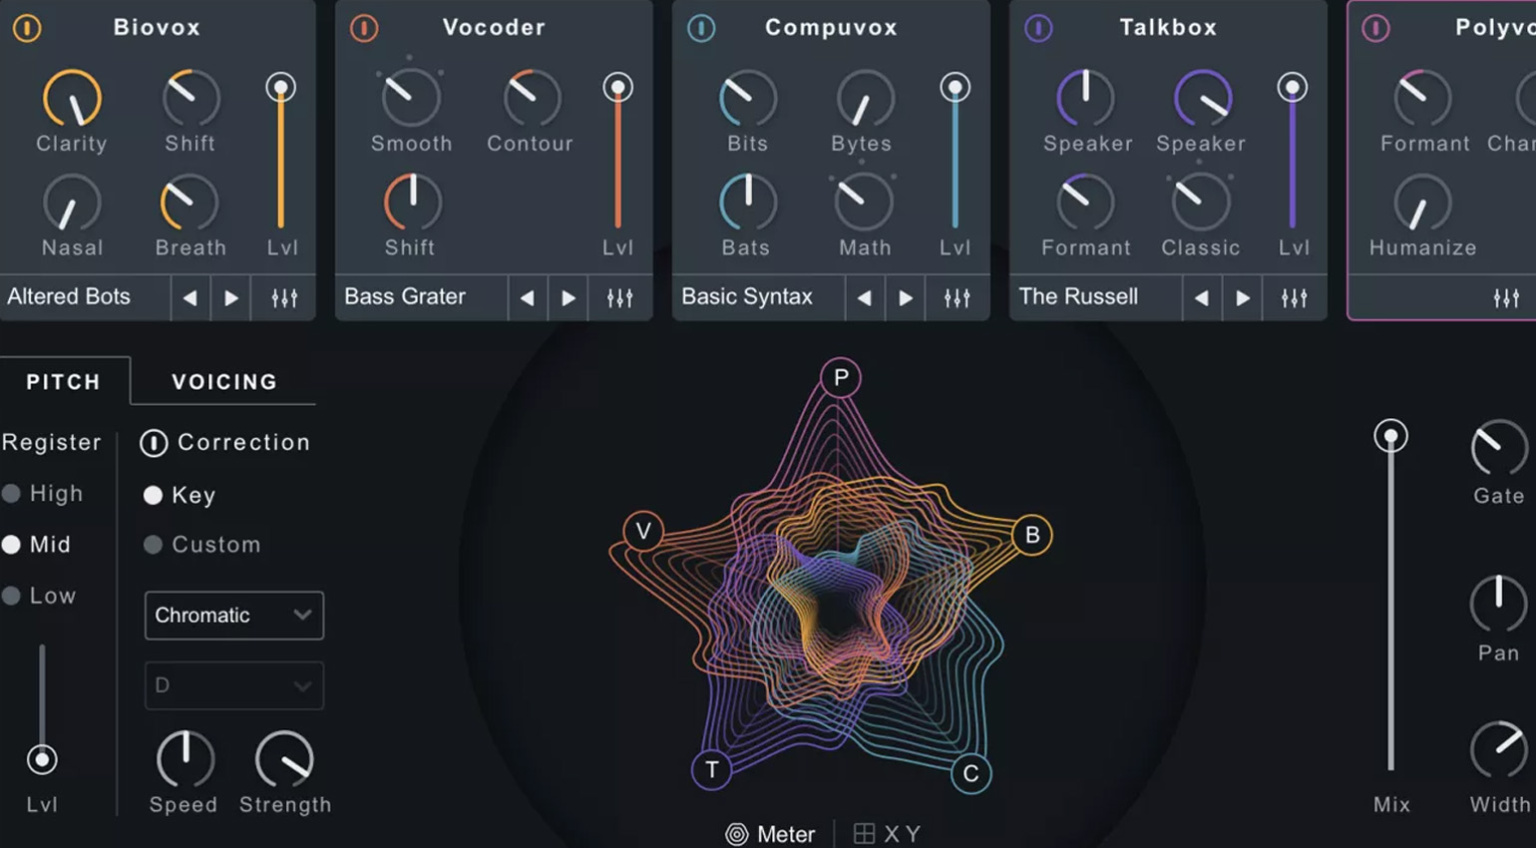The width and height of the screenshot is (1536, 848).
Task: Switch visualizer to Meter view
Action: pyautogui.click(x=770, y=834)
